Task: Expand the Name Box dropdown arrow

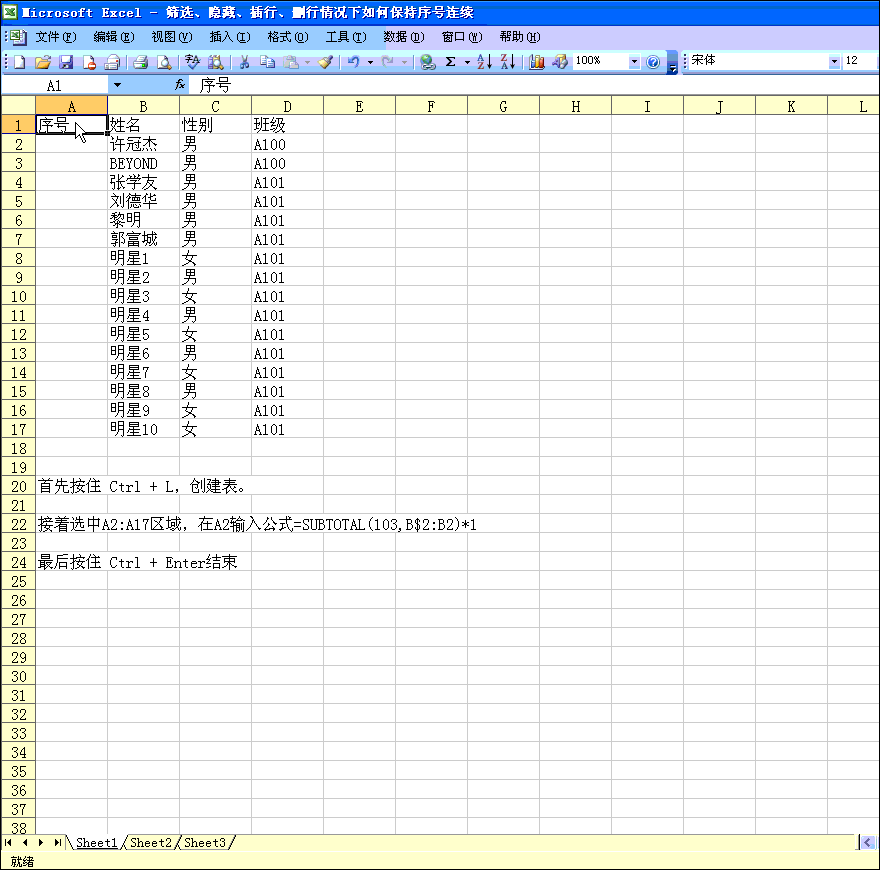Action: pos(117,86)
